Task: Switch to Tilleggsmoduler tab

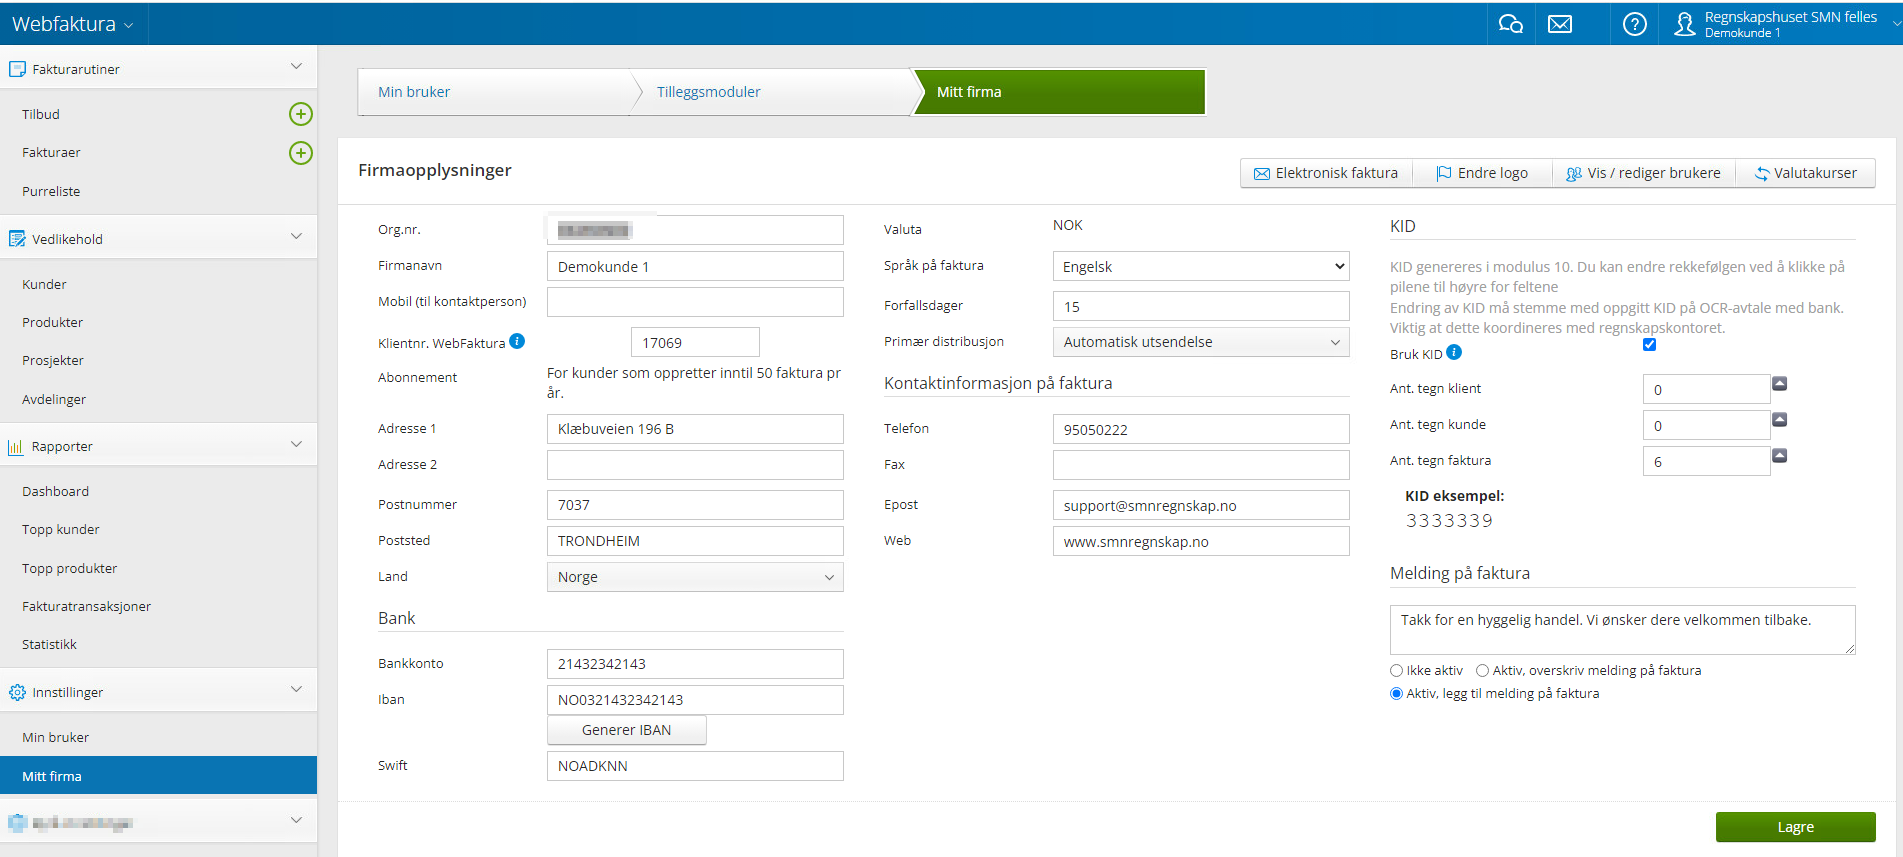Action: click(x=708, y=92)
